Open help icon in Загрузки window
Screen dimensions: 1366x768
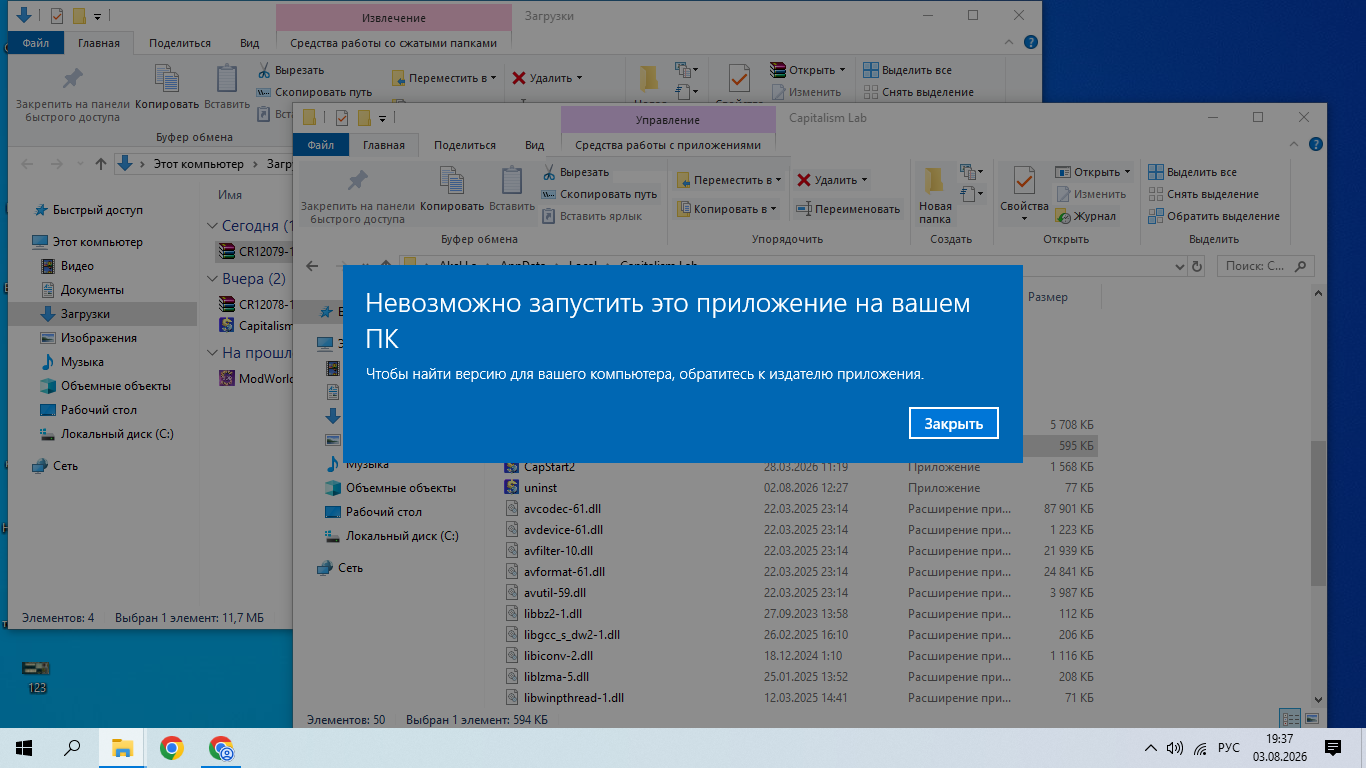[x=1031, y=42]
